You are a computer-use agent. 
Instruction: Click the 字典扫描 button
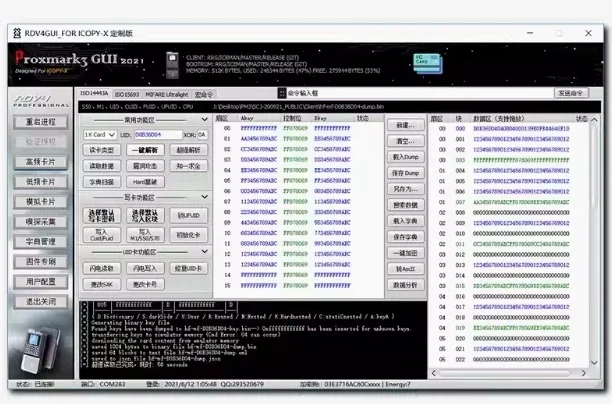click(x=101, y=182)
